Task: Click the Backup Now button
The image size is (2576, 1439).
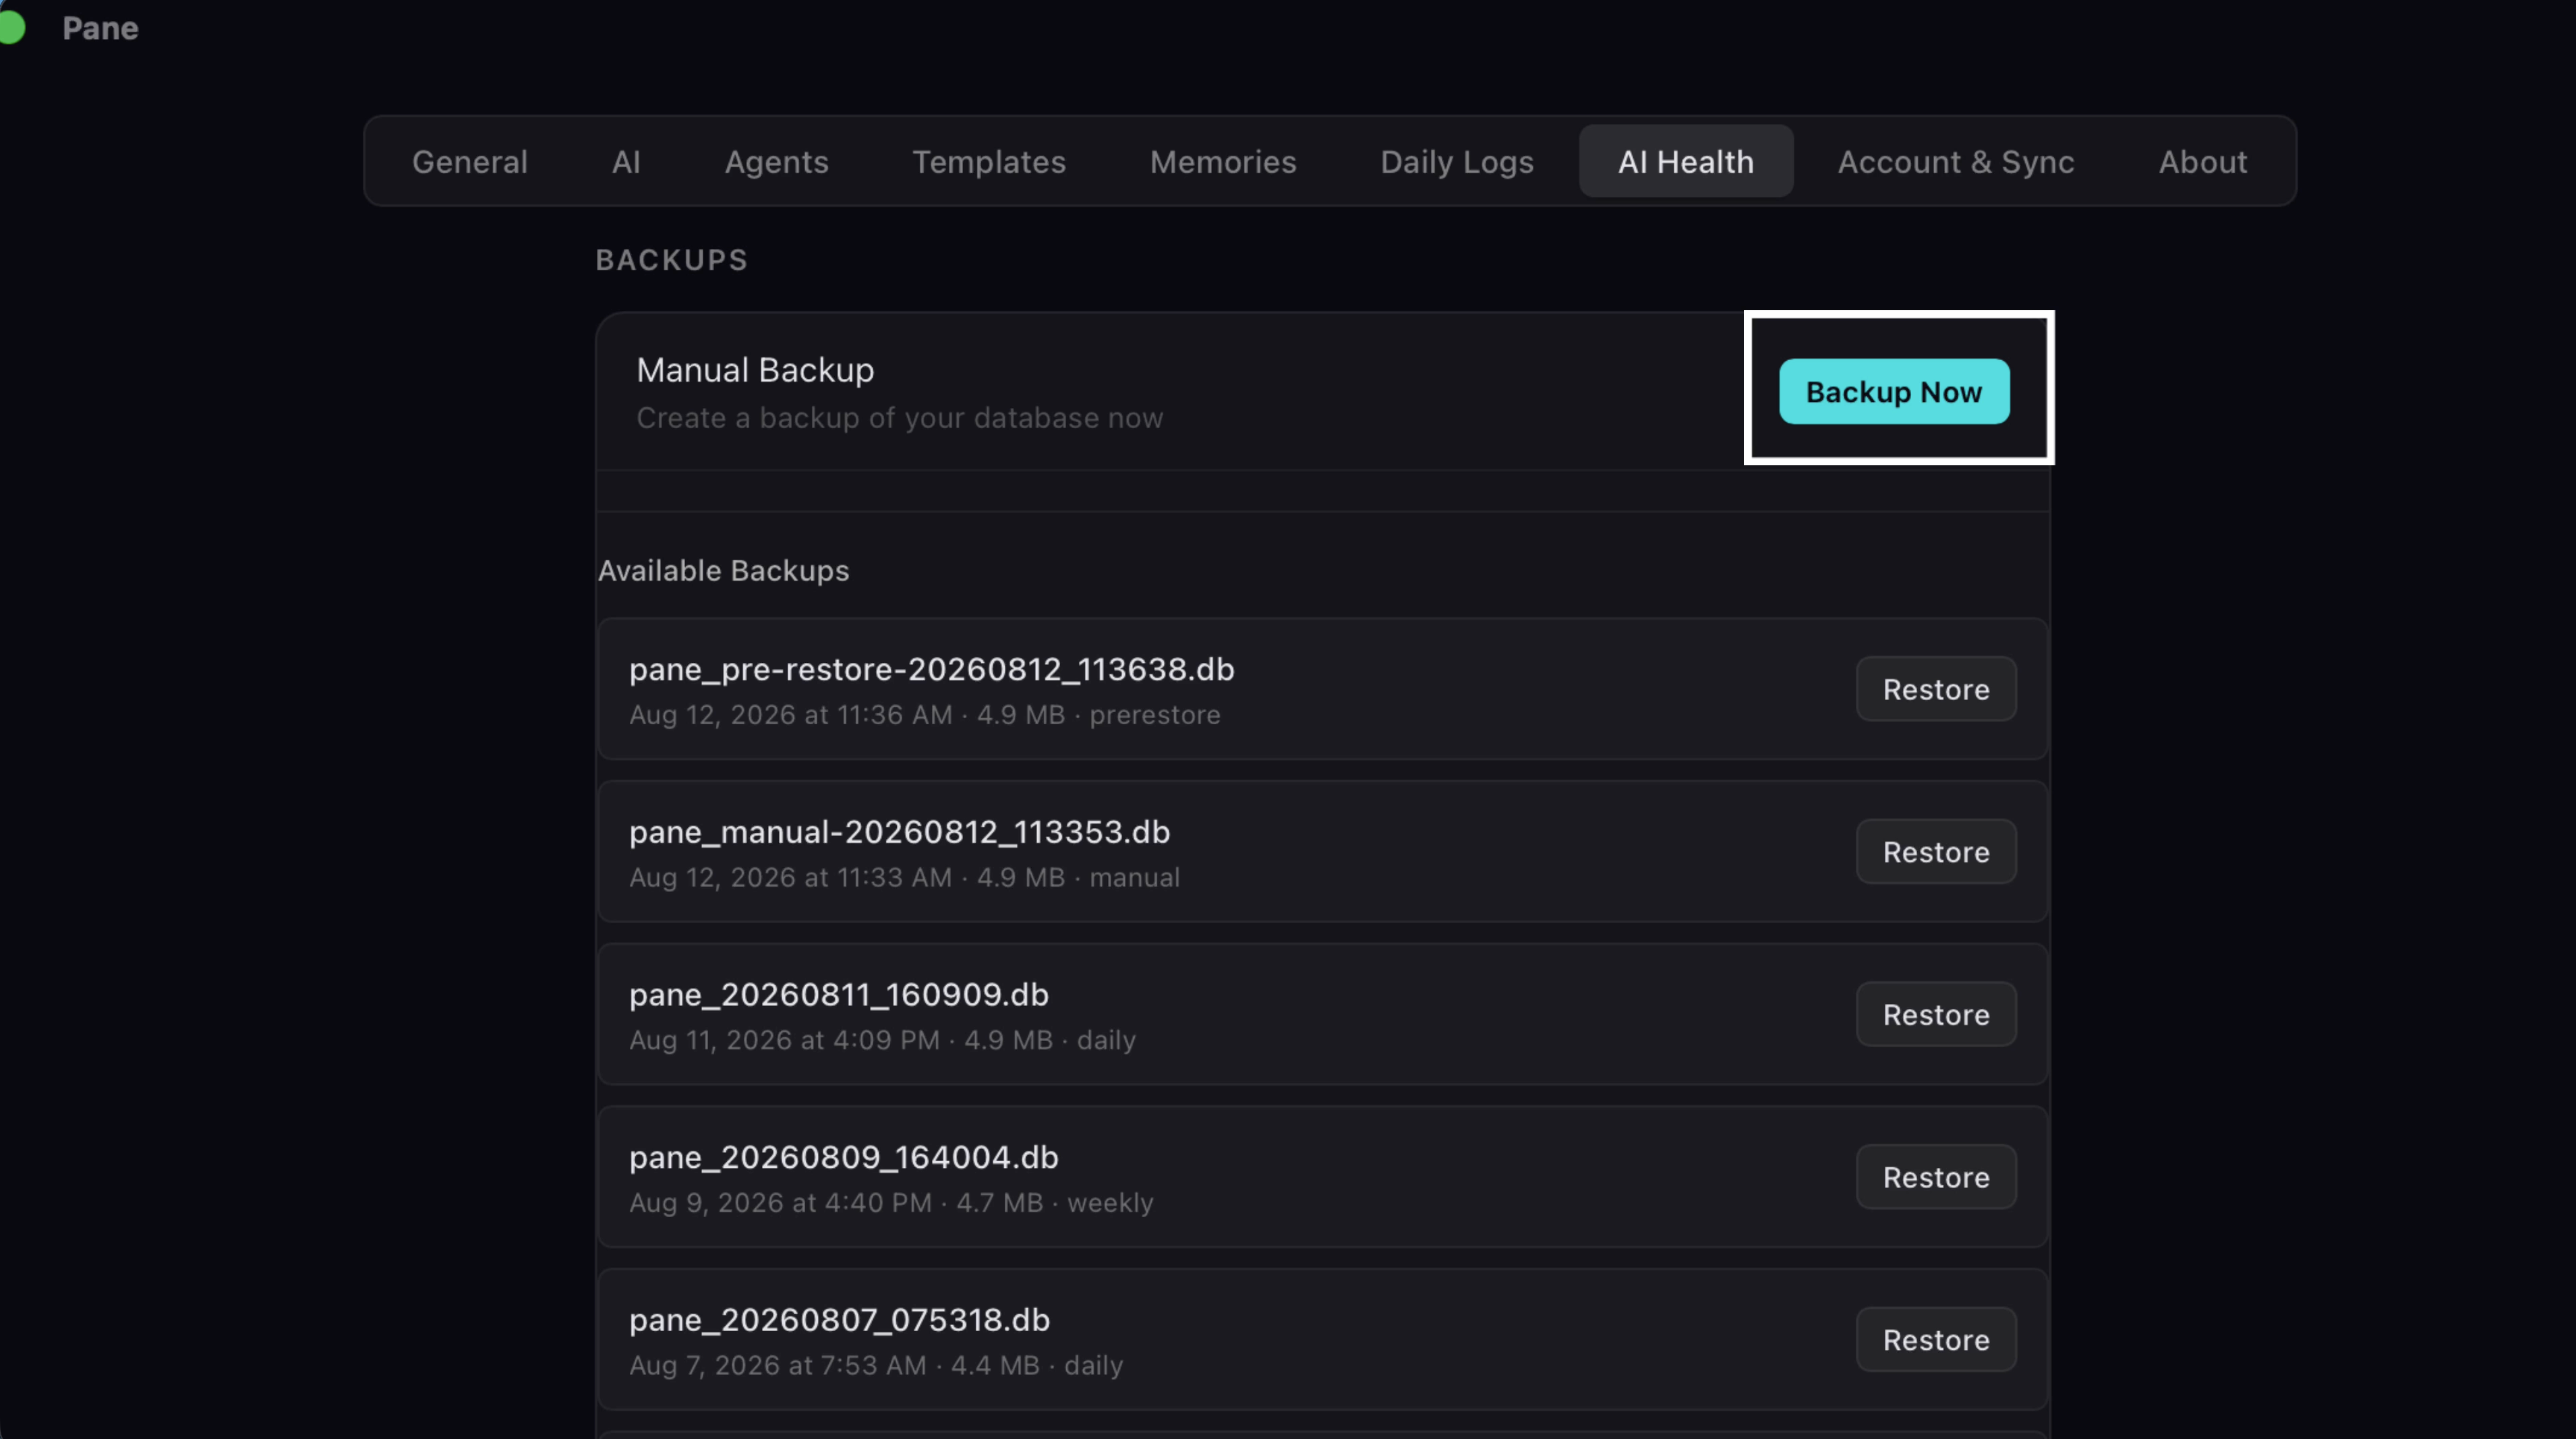Action: tap(1893, 391)
